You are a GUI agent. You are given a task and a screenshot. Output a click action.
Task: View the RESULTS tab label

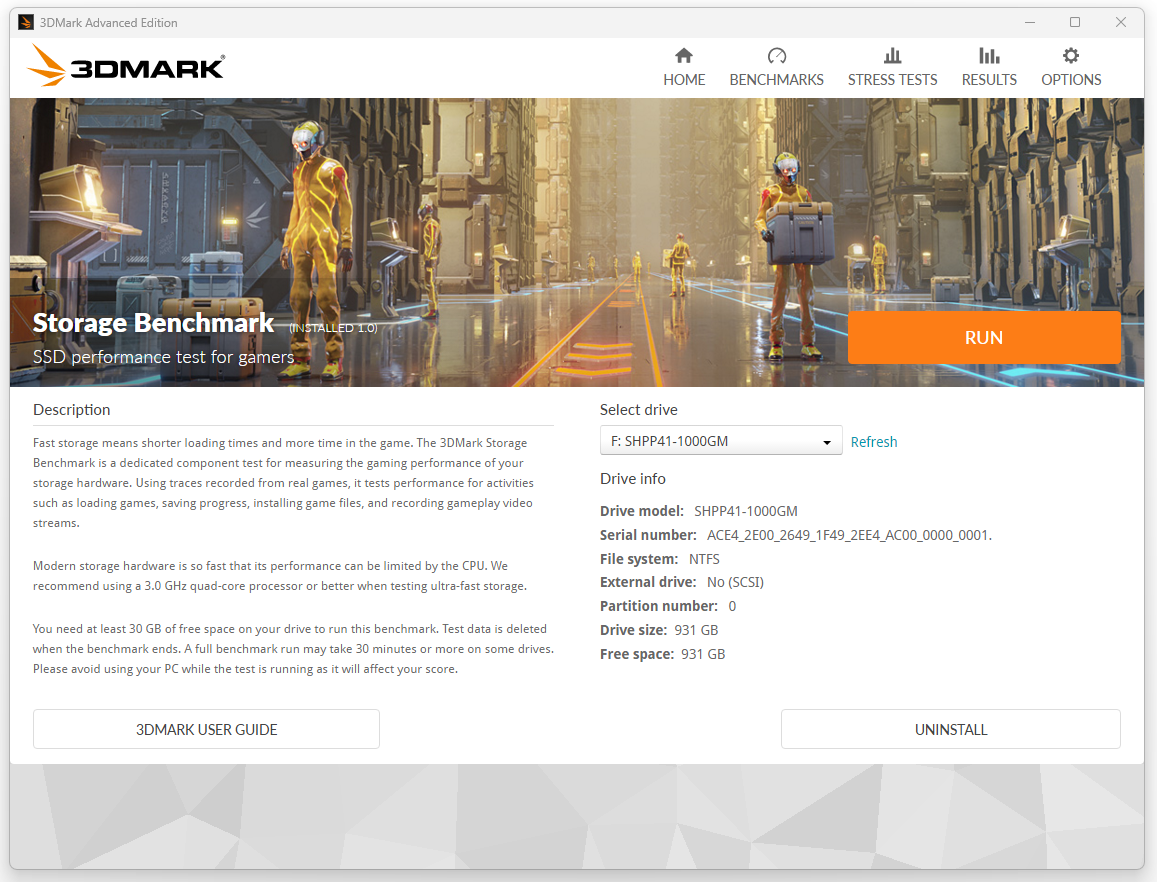click(x=989, y=80)
